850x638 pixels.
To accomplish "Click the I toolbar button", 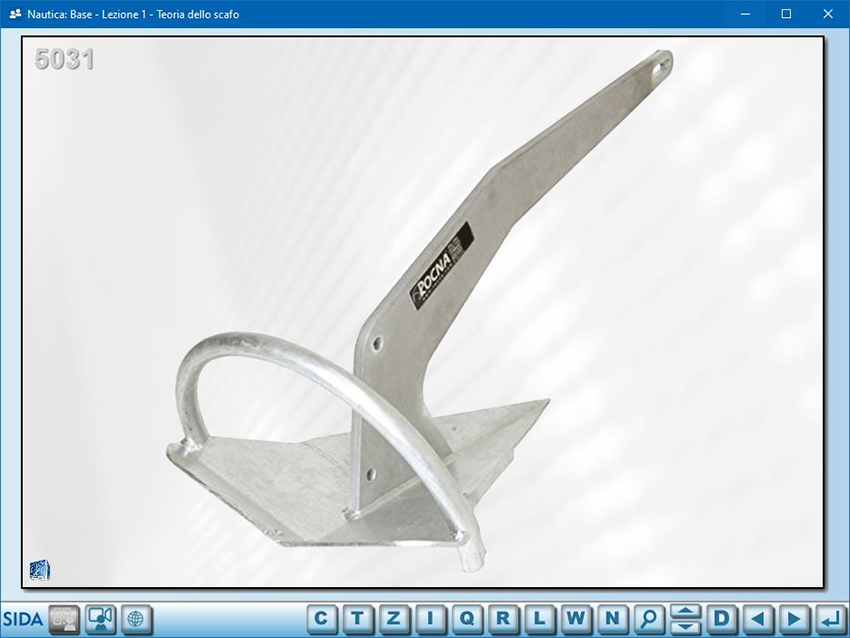I will point(430,618).
